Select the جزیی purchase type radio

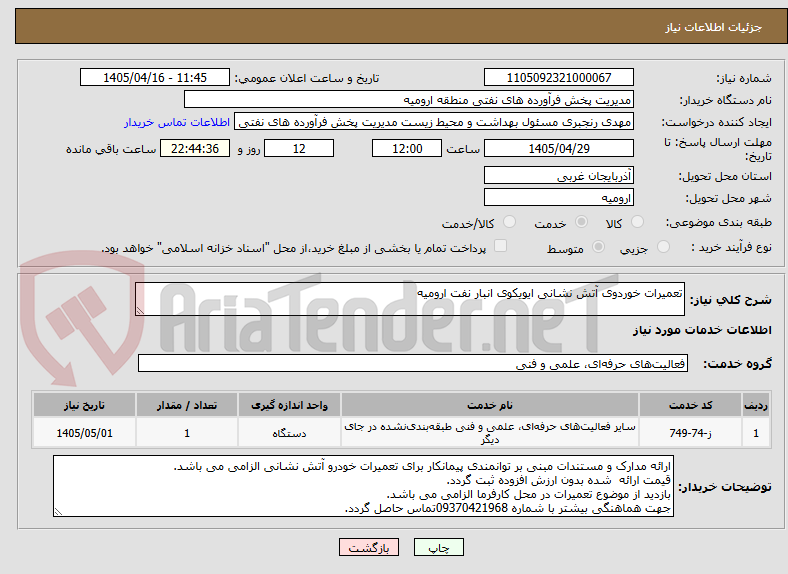663,246
